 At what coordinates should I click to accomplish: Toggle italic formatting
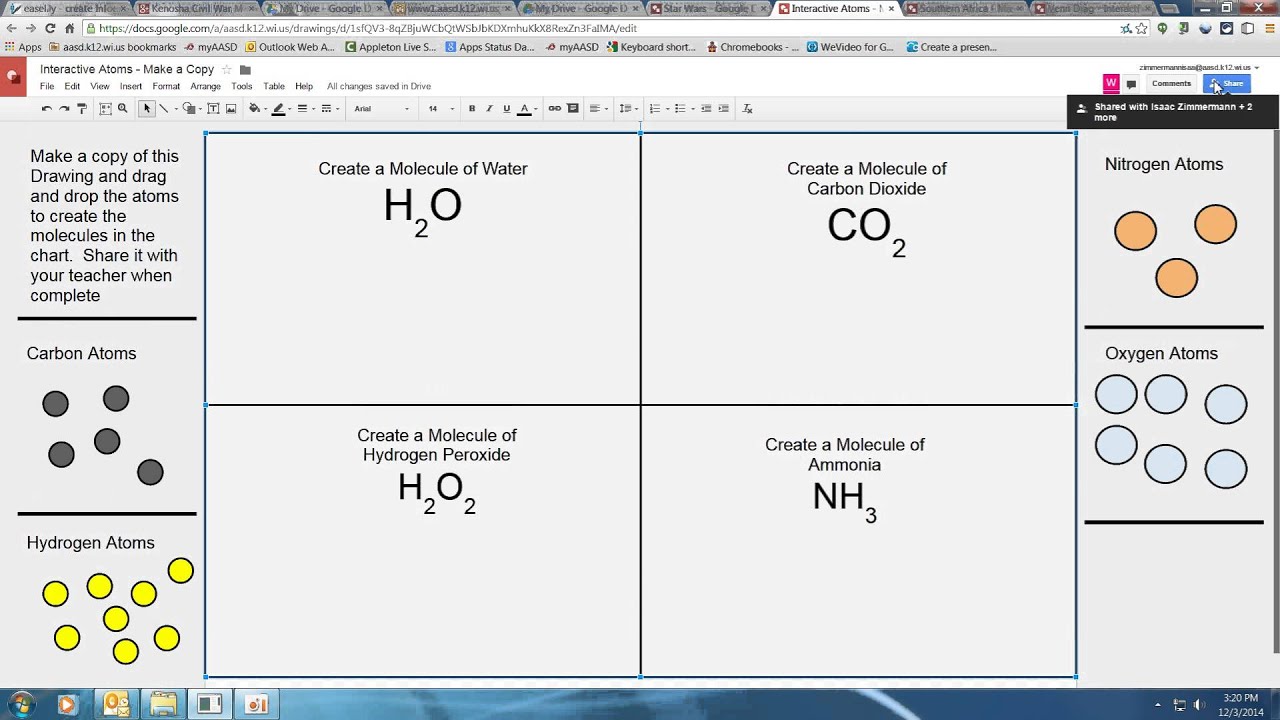coord(487,108)
